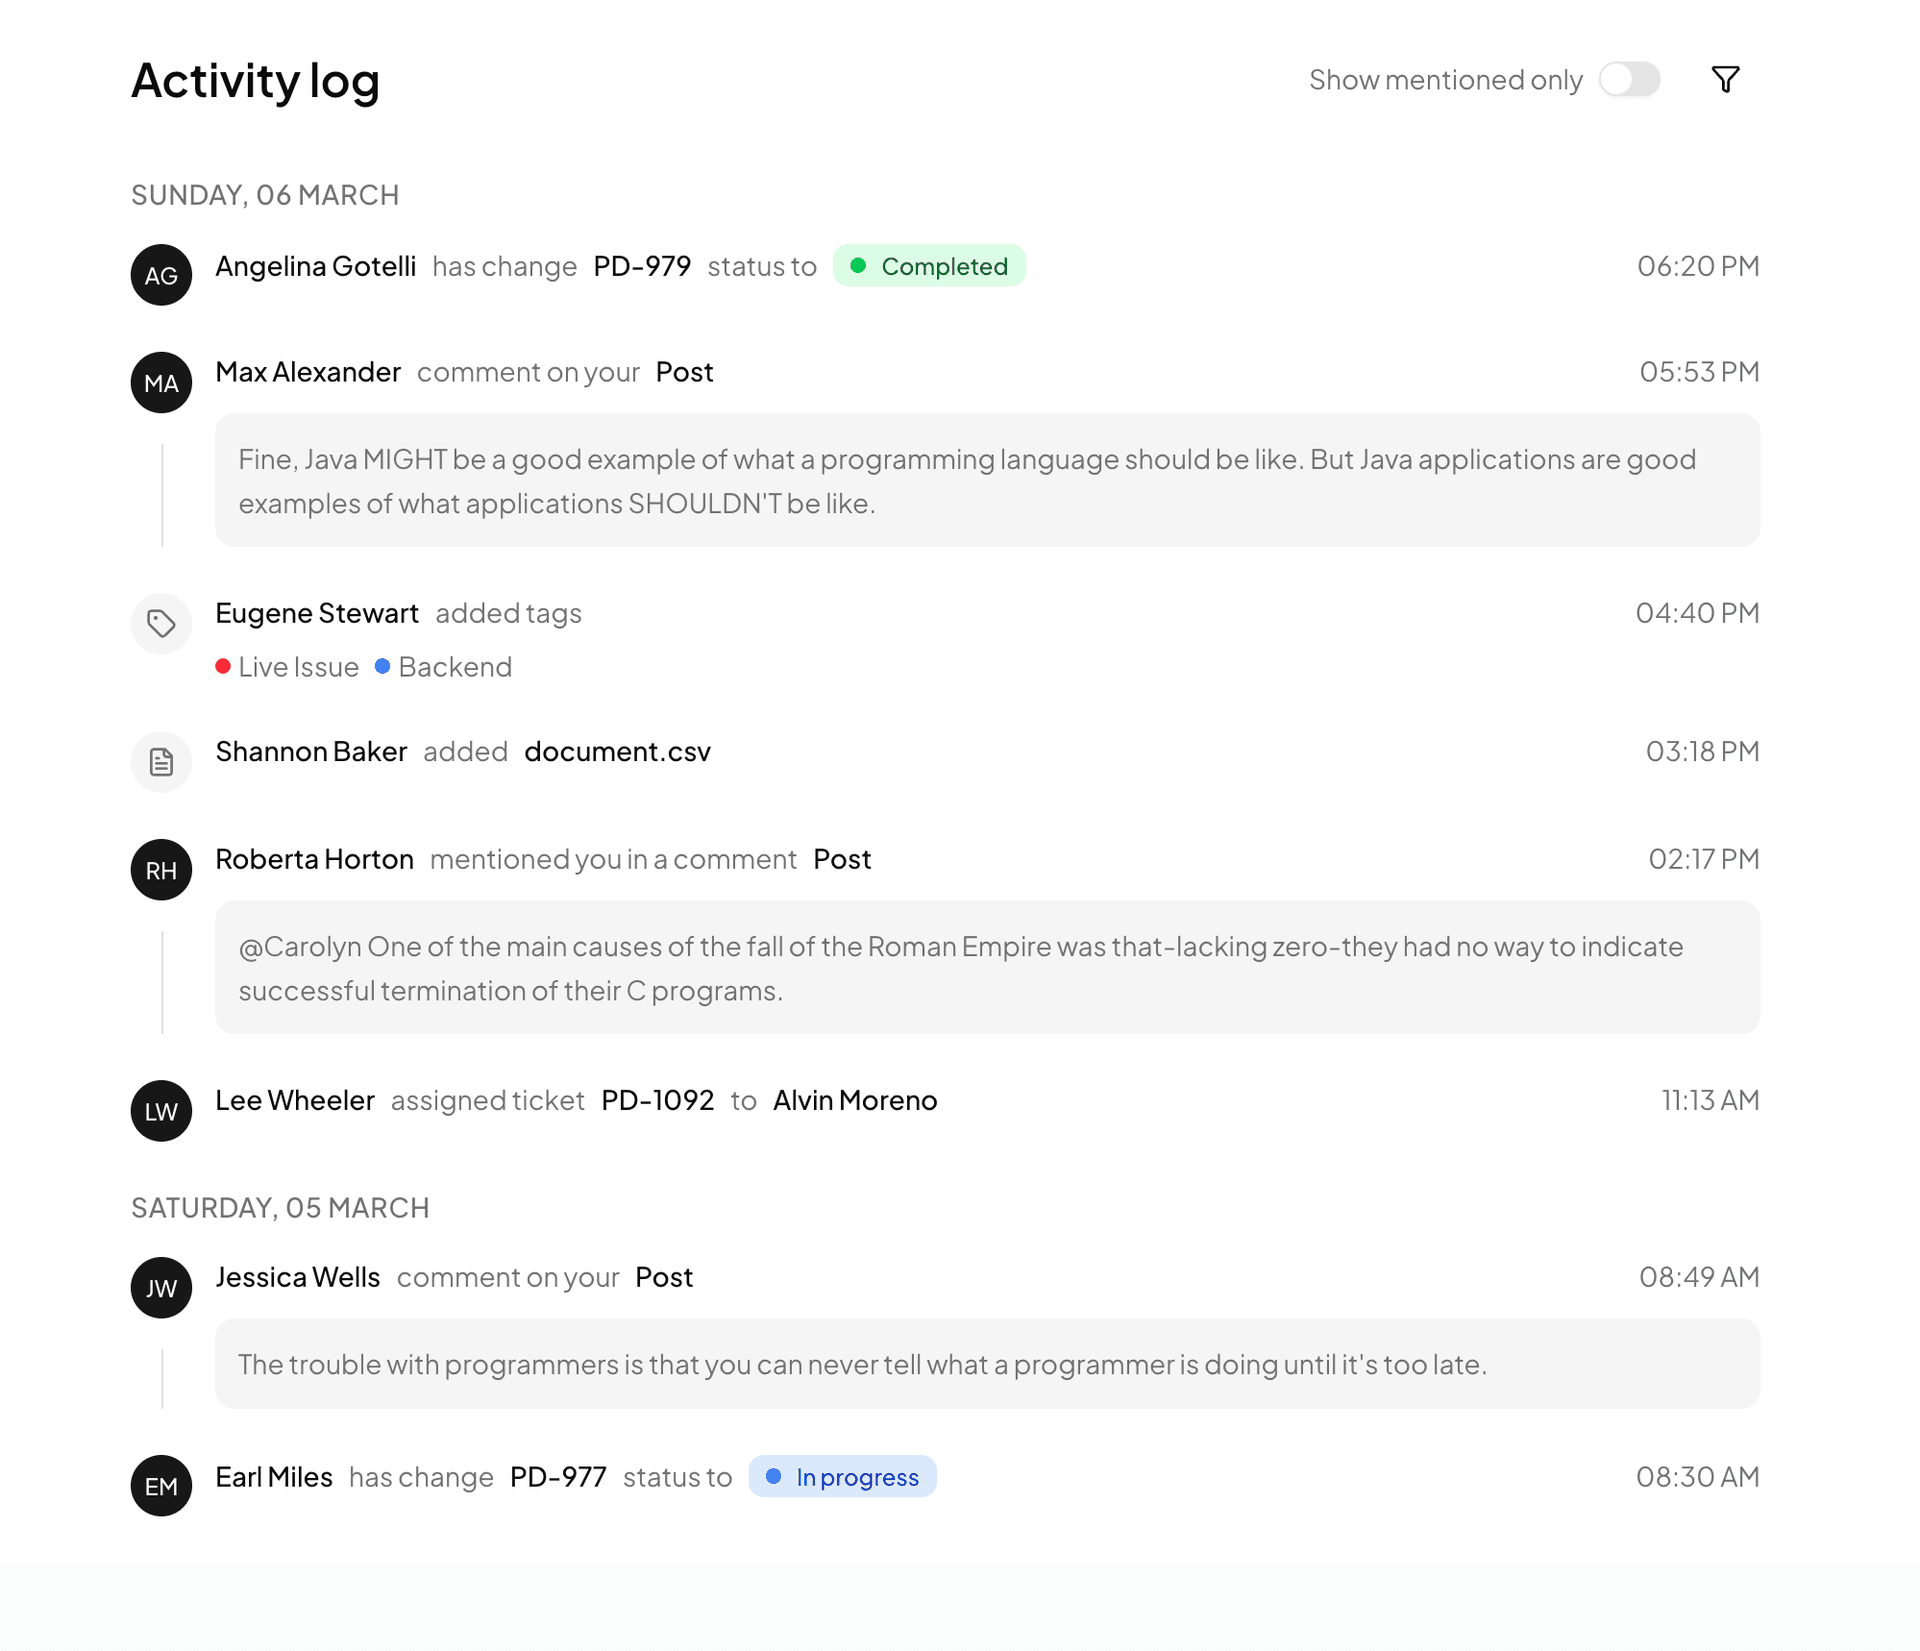Image resolution: width=1920 pixels, height=1651 pixels.
Task: Click the Completed status badge on PD-979
Action: click(929, 266)
